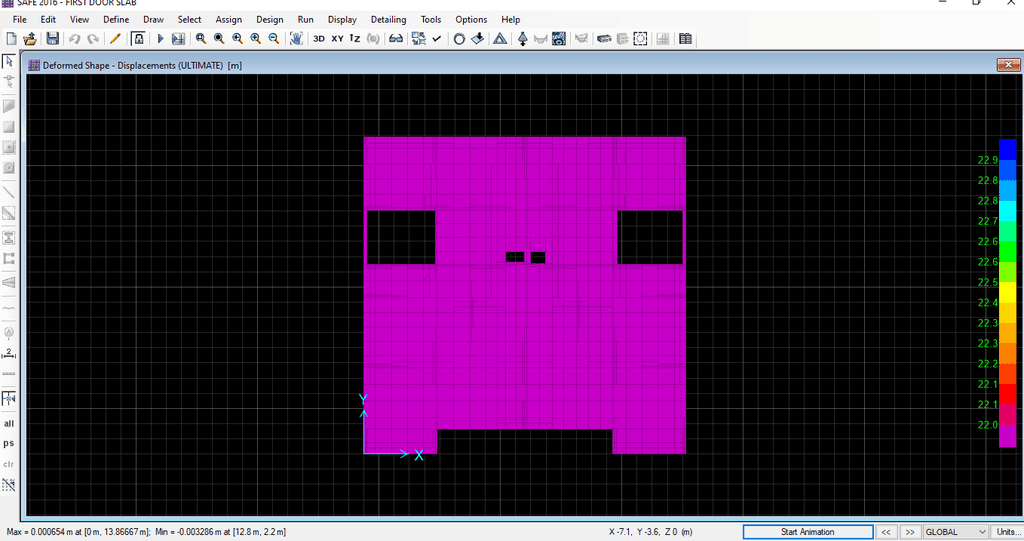Open the Detailing menu
The image size is (1024, 541).
389,20
